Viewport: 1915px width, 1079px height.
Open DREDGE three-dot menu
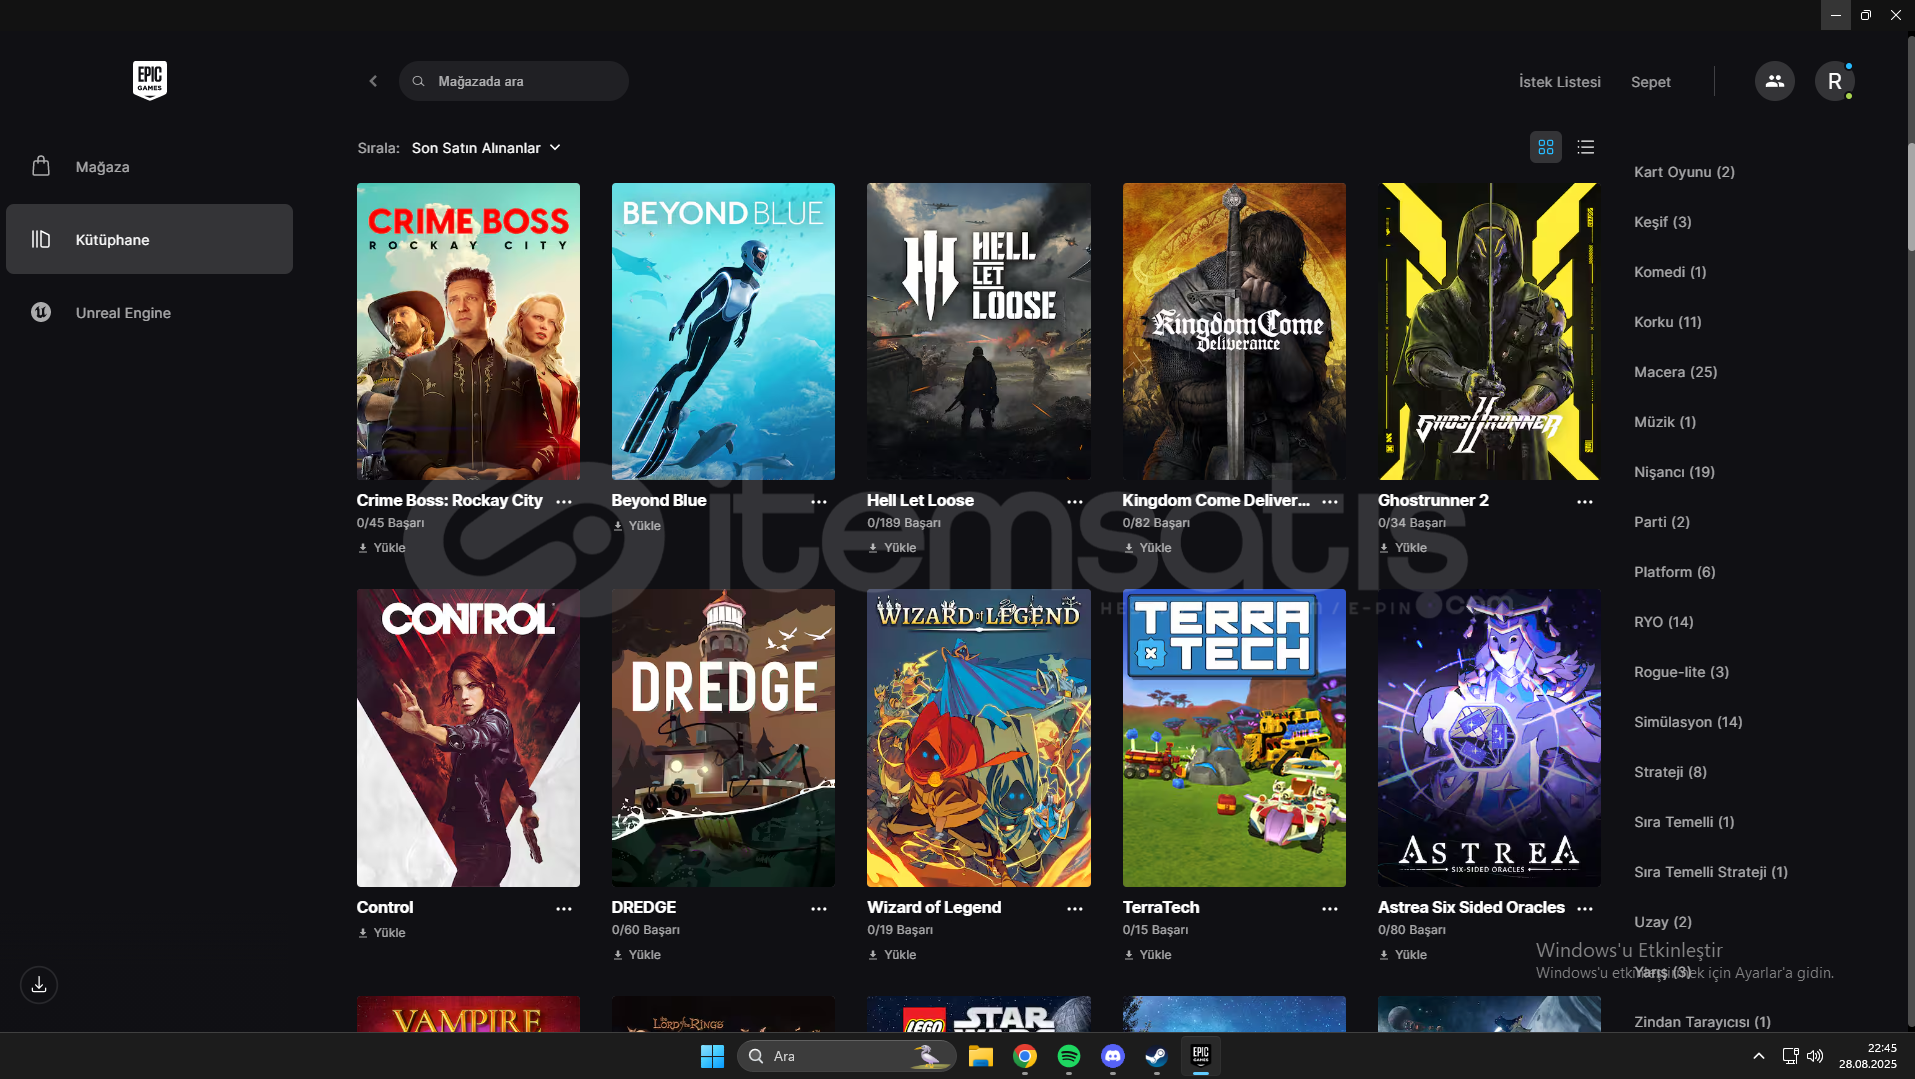tap(819, 908)
